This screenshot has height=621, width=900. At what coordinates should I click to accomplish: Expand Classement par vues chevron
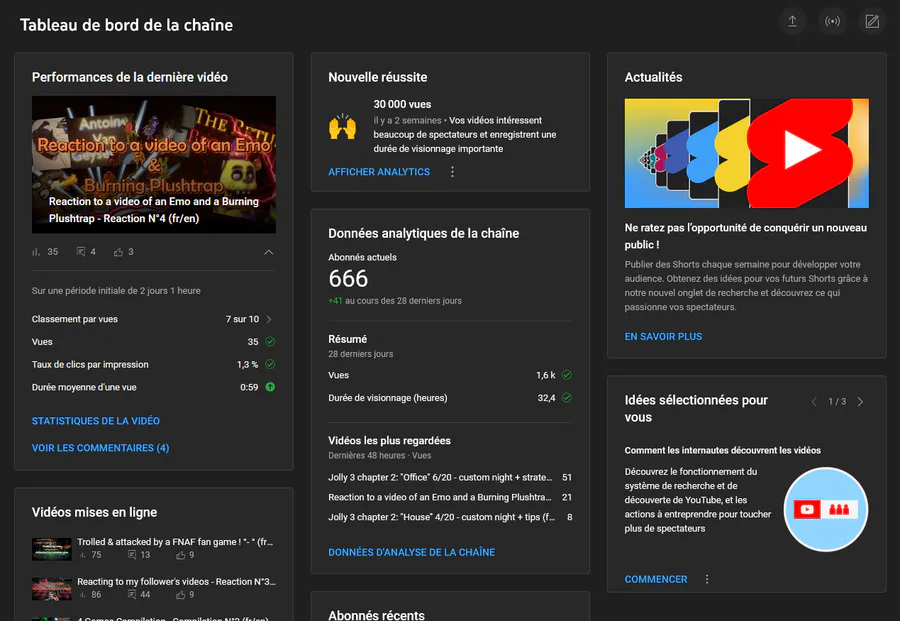pos(269,319)
